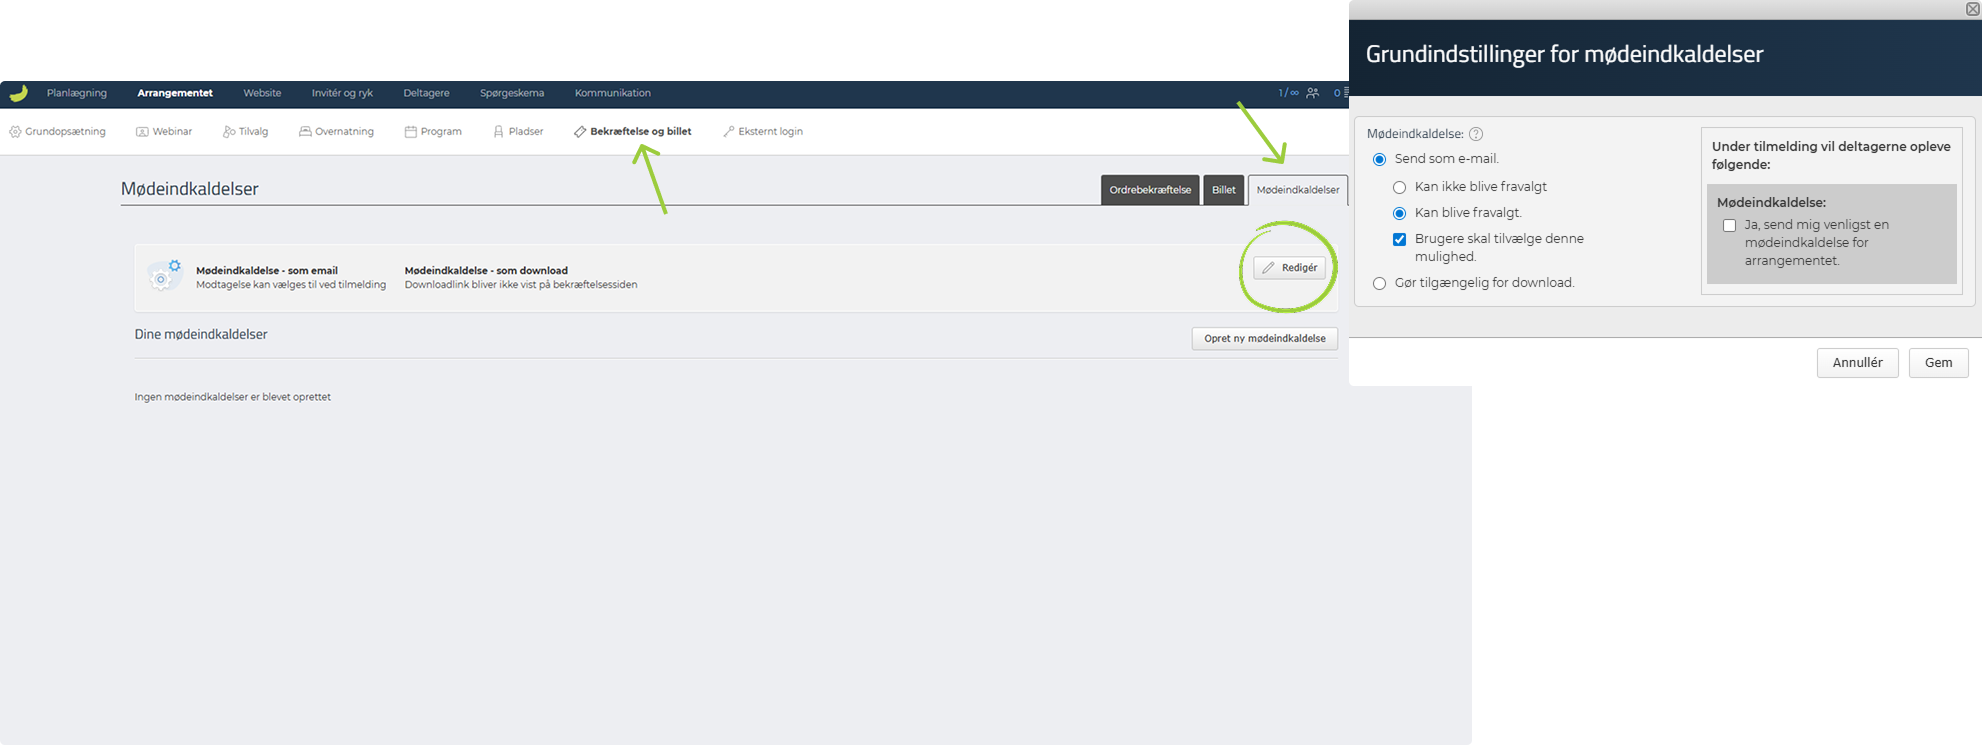This screenshot has height=745, width=1982.
Task: Open Grundopsætning via its gear icon
Action: tap(15, 132)
